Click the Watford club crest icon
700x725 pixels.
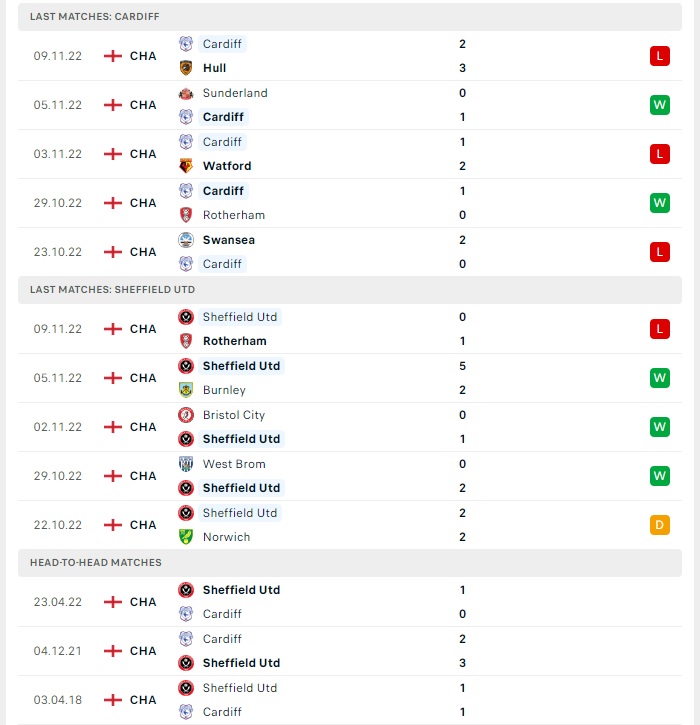[x=186, y=166]
